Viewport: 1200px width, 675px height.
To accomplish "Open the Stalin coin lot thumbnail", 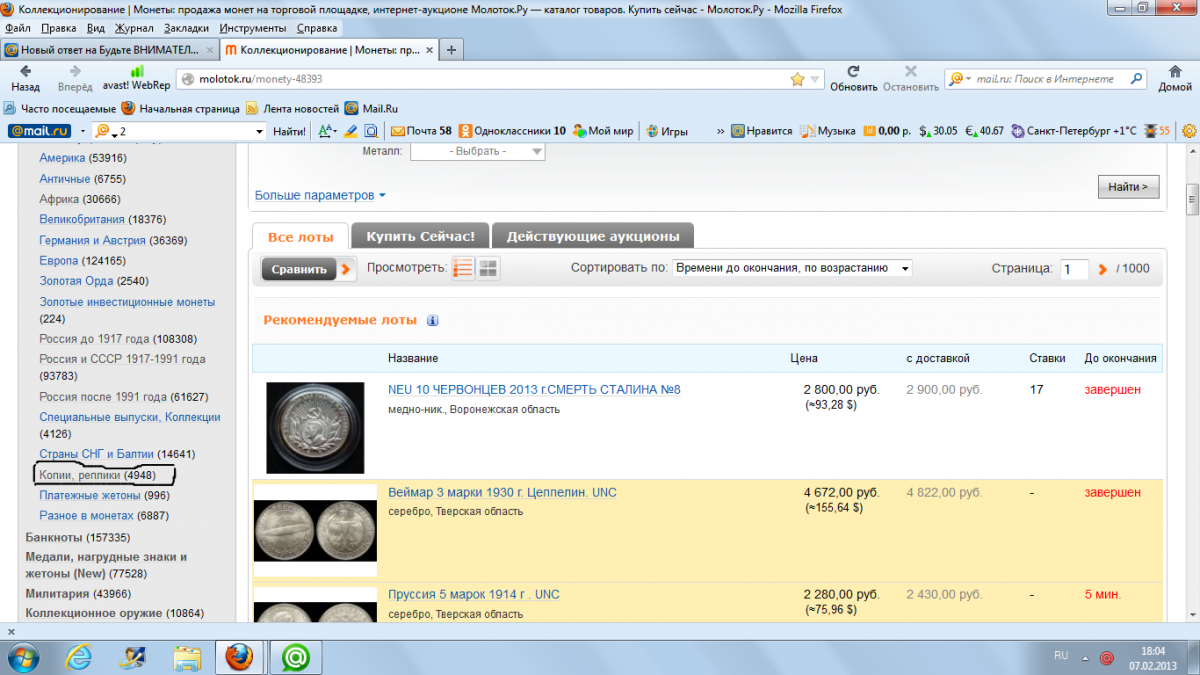I will [315, 427].
